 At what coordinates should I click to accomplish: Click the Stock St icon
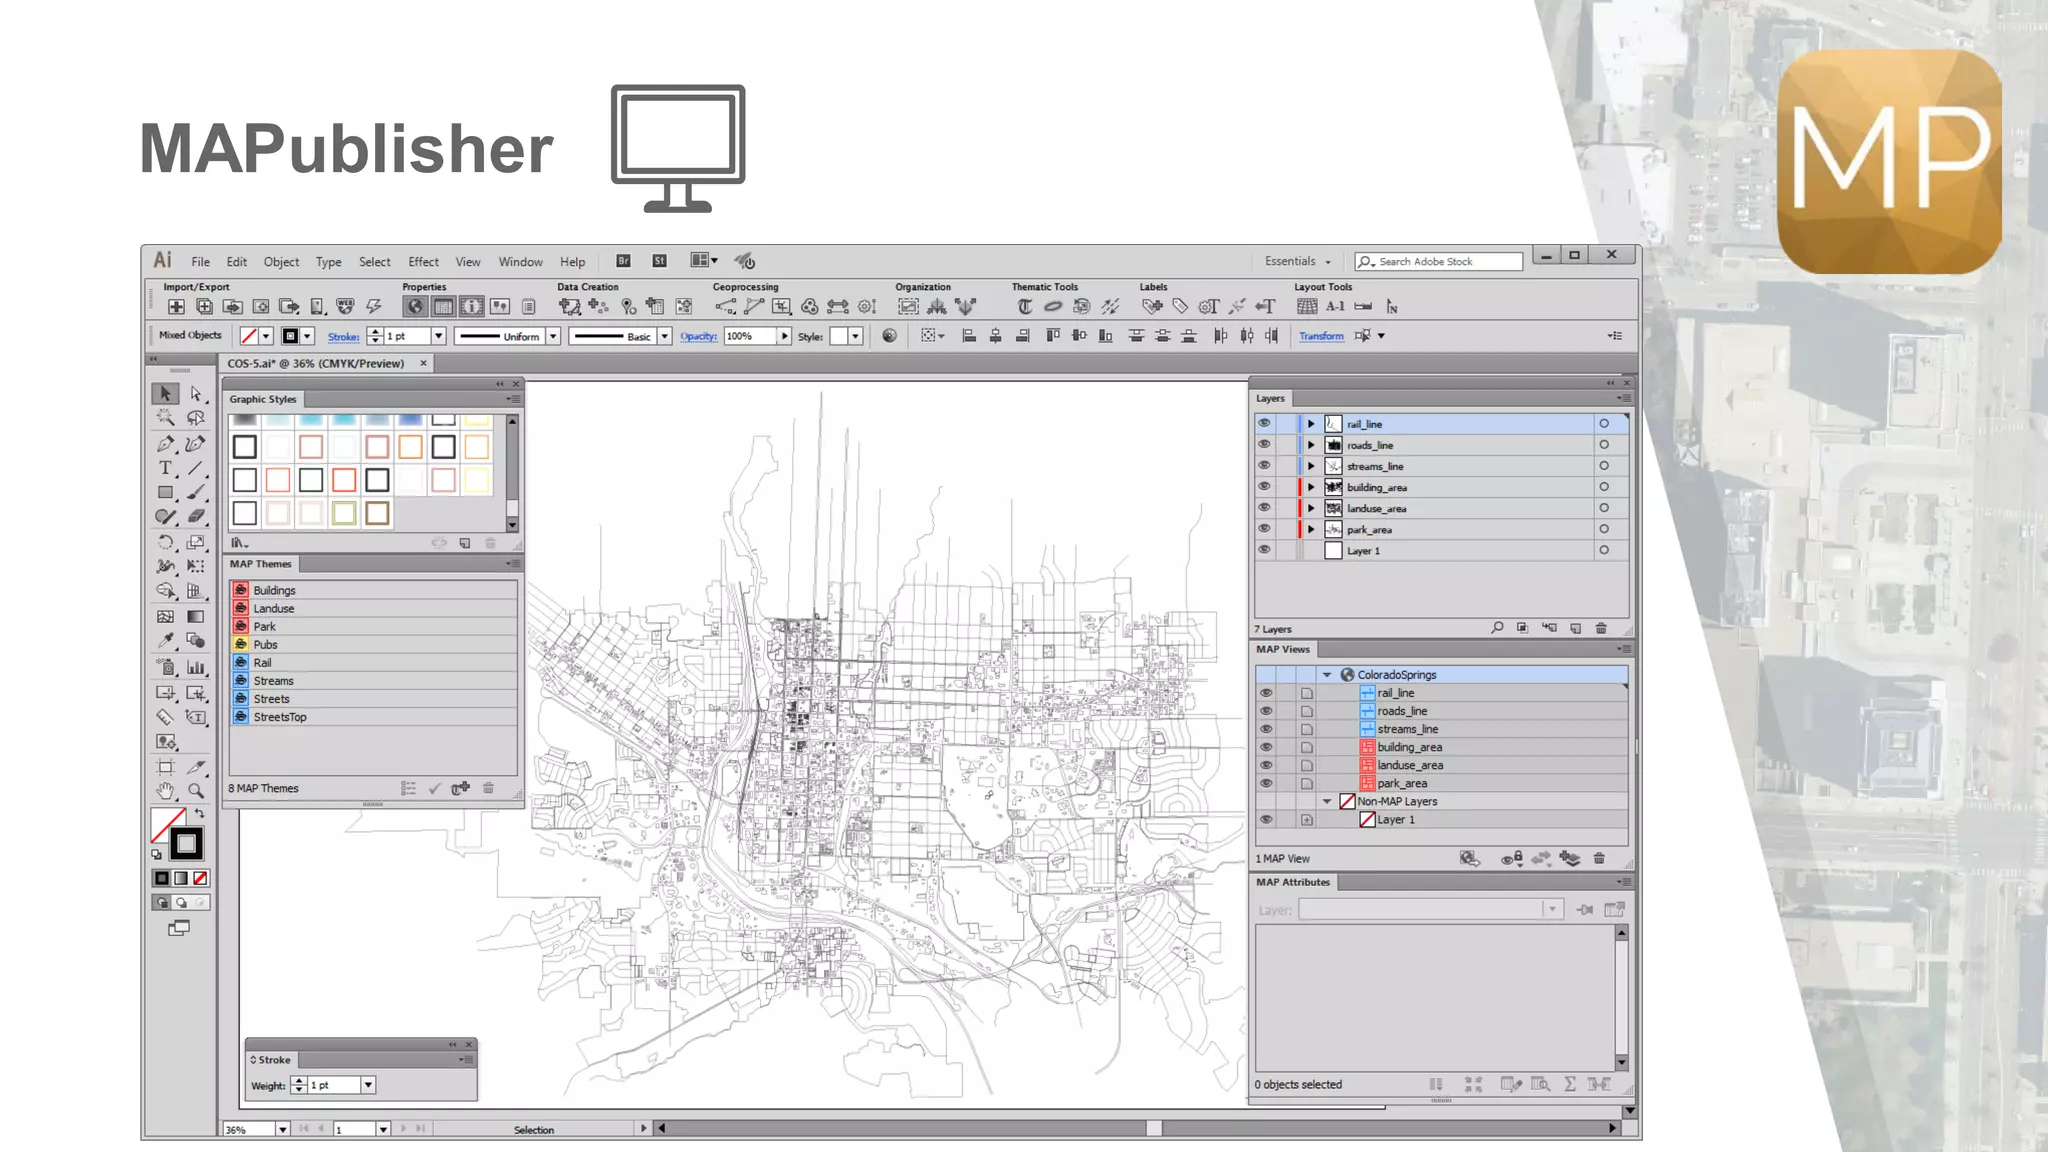coord(659,261)
